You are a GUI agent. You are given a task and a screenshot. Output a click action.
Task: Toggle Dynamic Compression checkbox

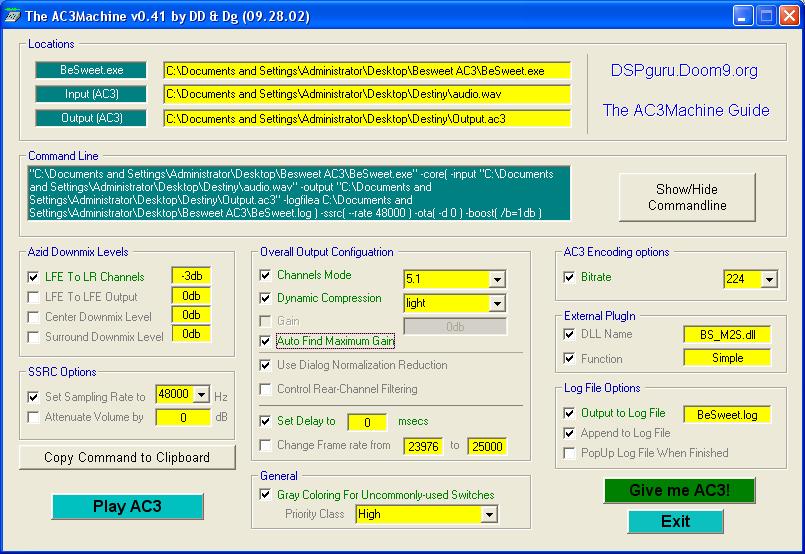click(x=265, y=298)
